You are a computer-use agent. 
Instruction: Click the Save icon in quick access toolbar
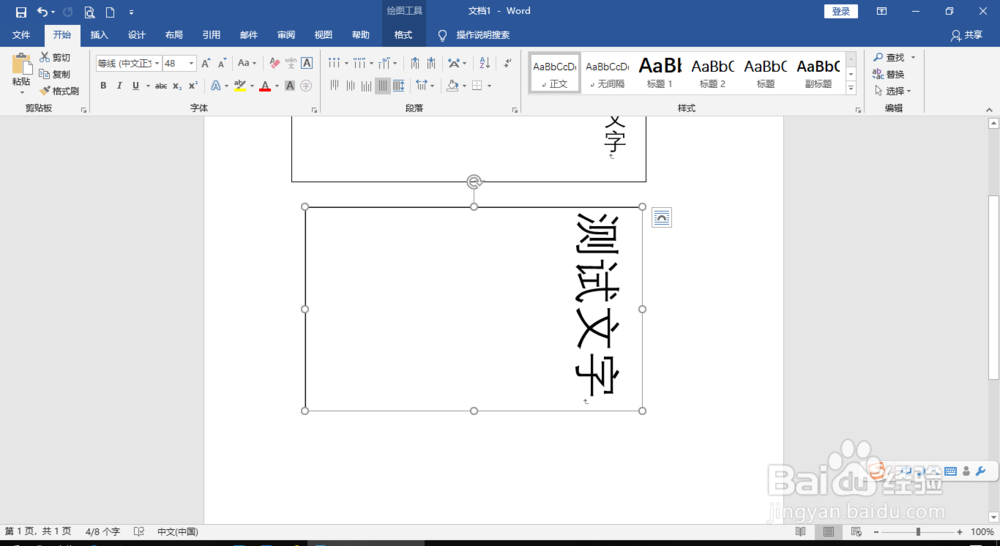pyautogui.click(x=21, y=12)
